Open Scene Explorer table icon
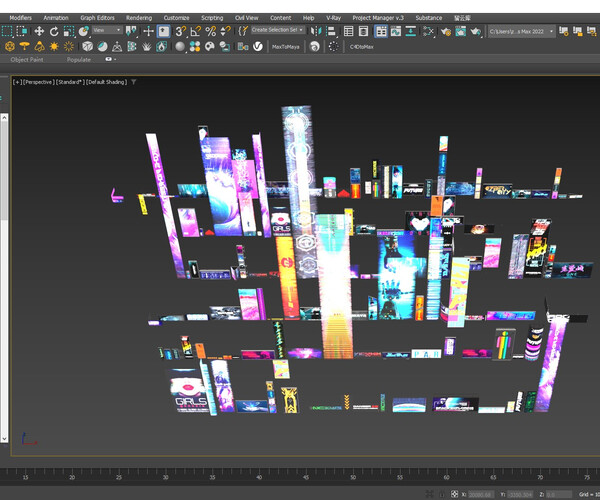The width and height of the screenshot is (600, 500). tap(348, 31)
